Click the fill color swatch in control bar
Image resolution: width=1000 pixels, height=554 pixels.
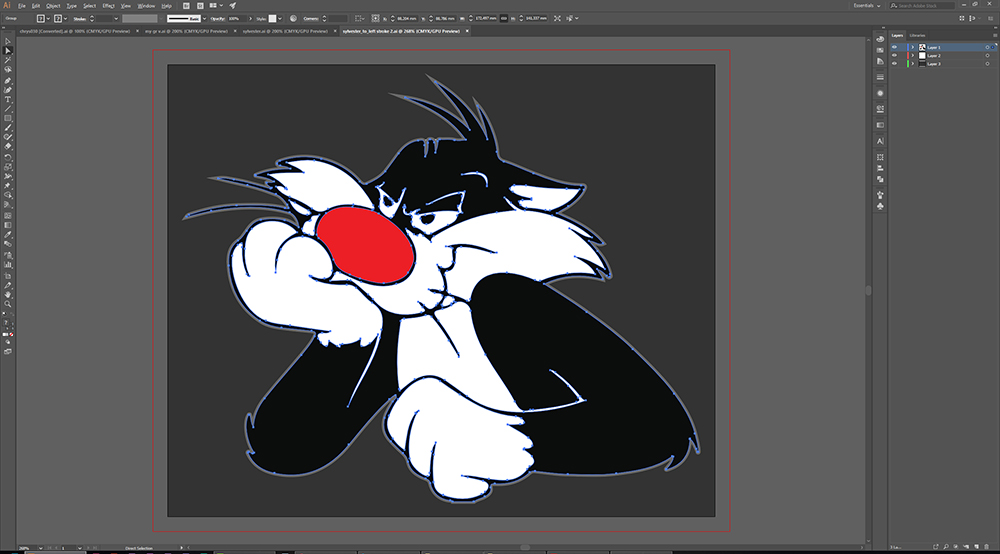40,18
